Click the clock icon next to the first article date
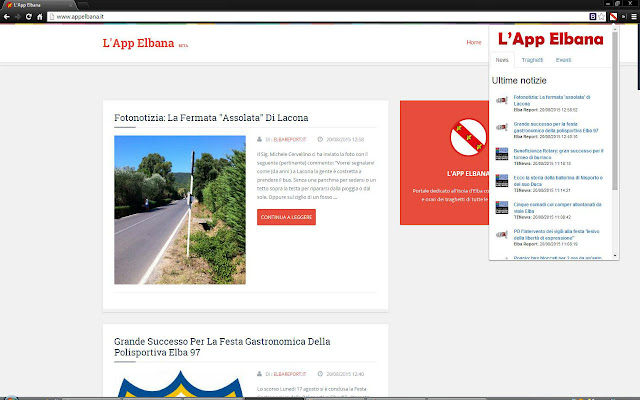Screen dimensions: 640x400 coord(320,139)
